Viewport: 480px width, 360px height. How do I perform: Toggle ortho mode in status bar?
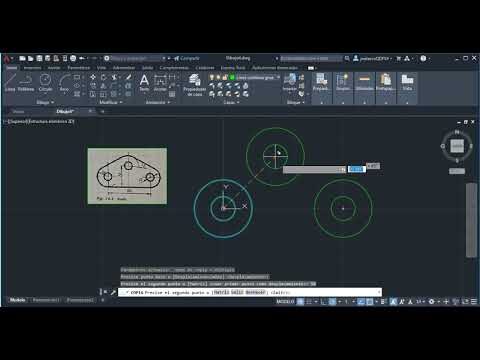coord(323,301)
